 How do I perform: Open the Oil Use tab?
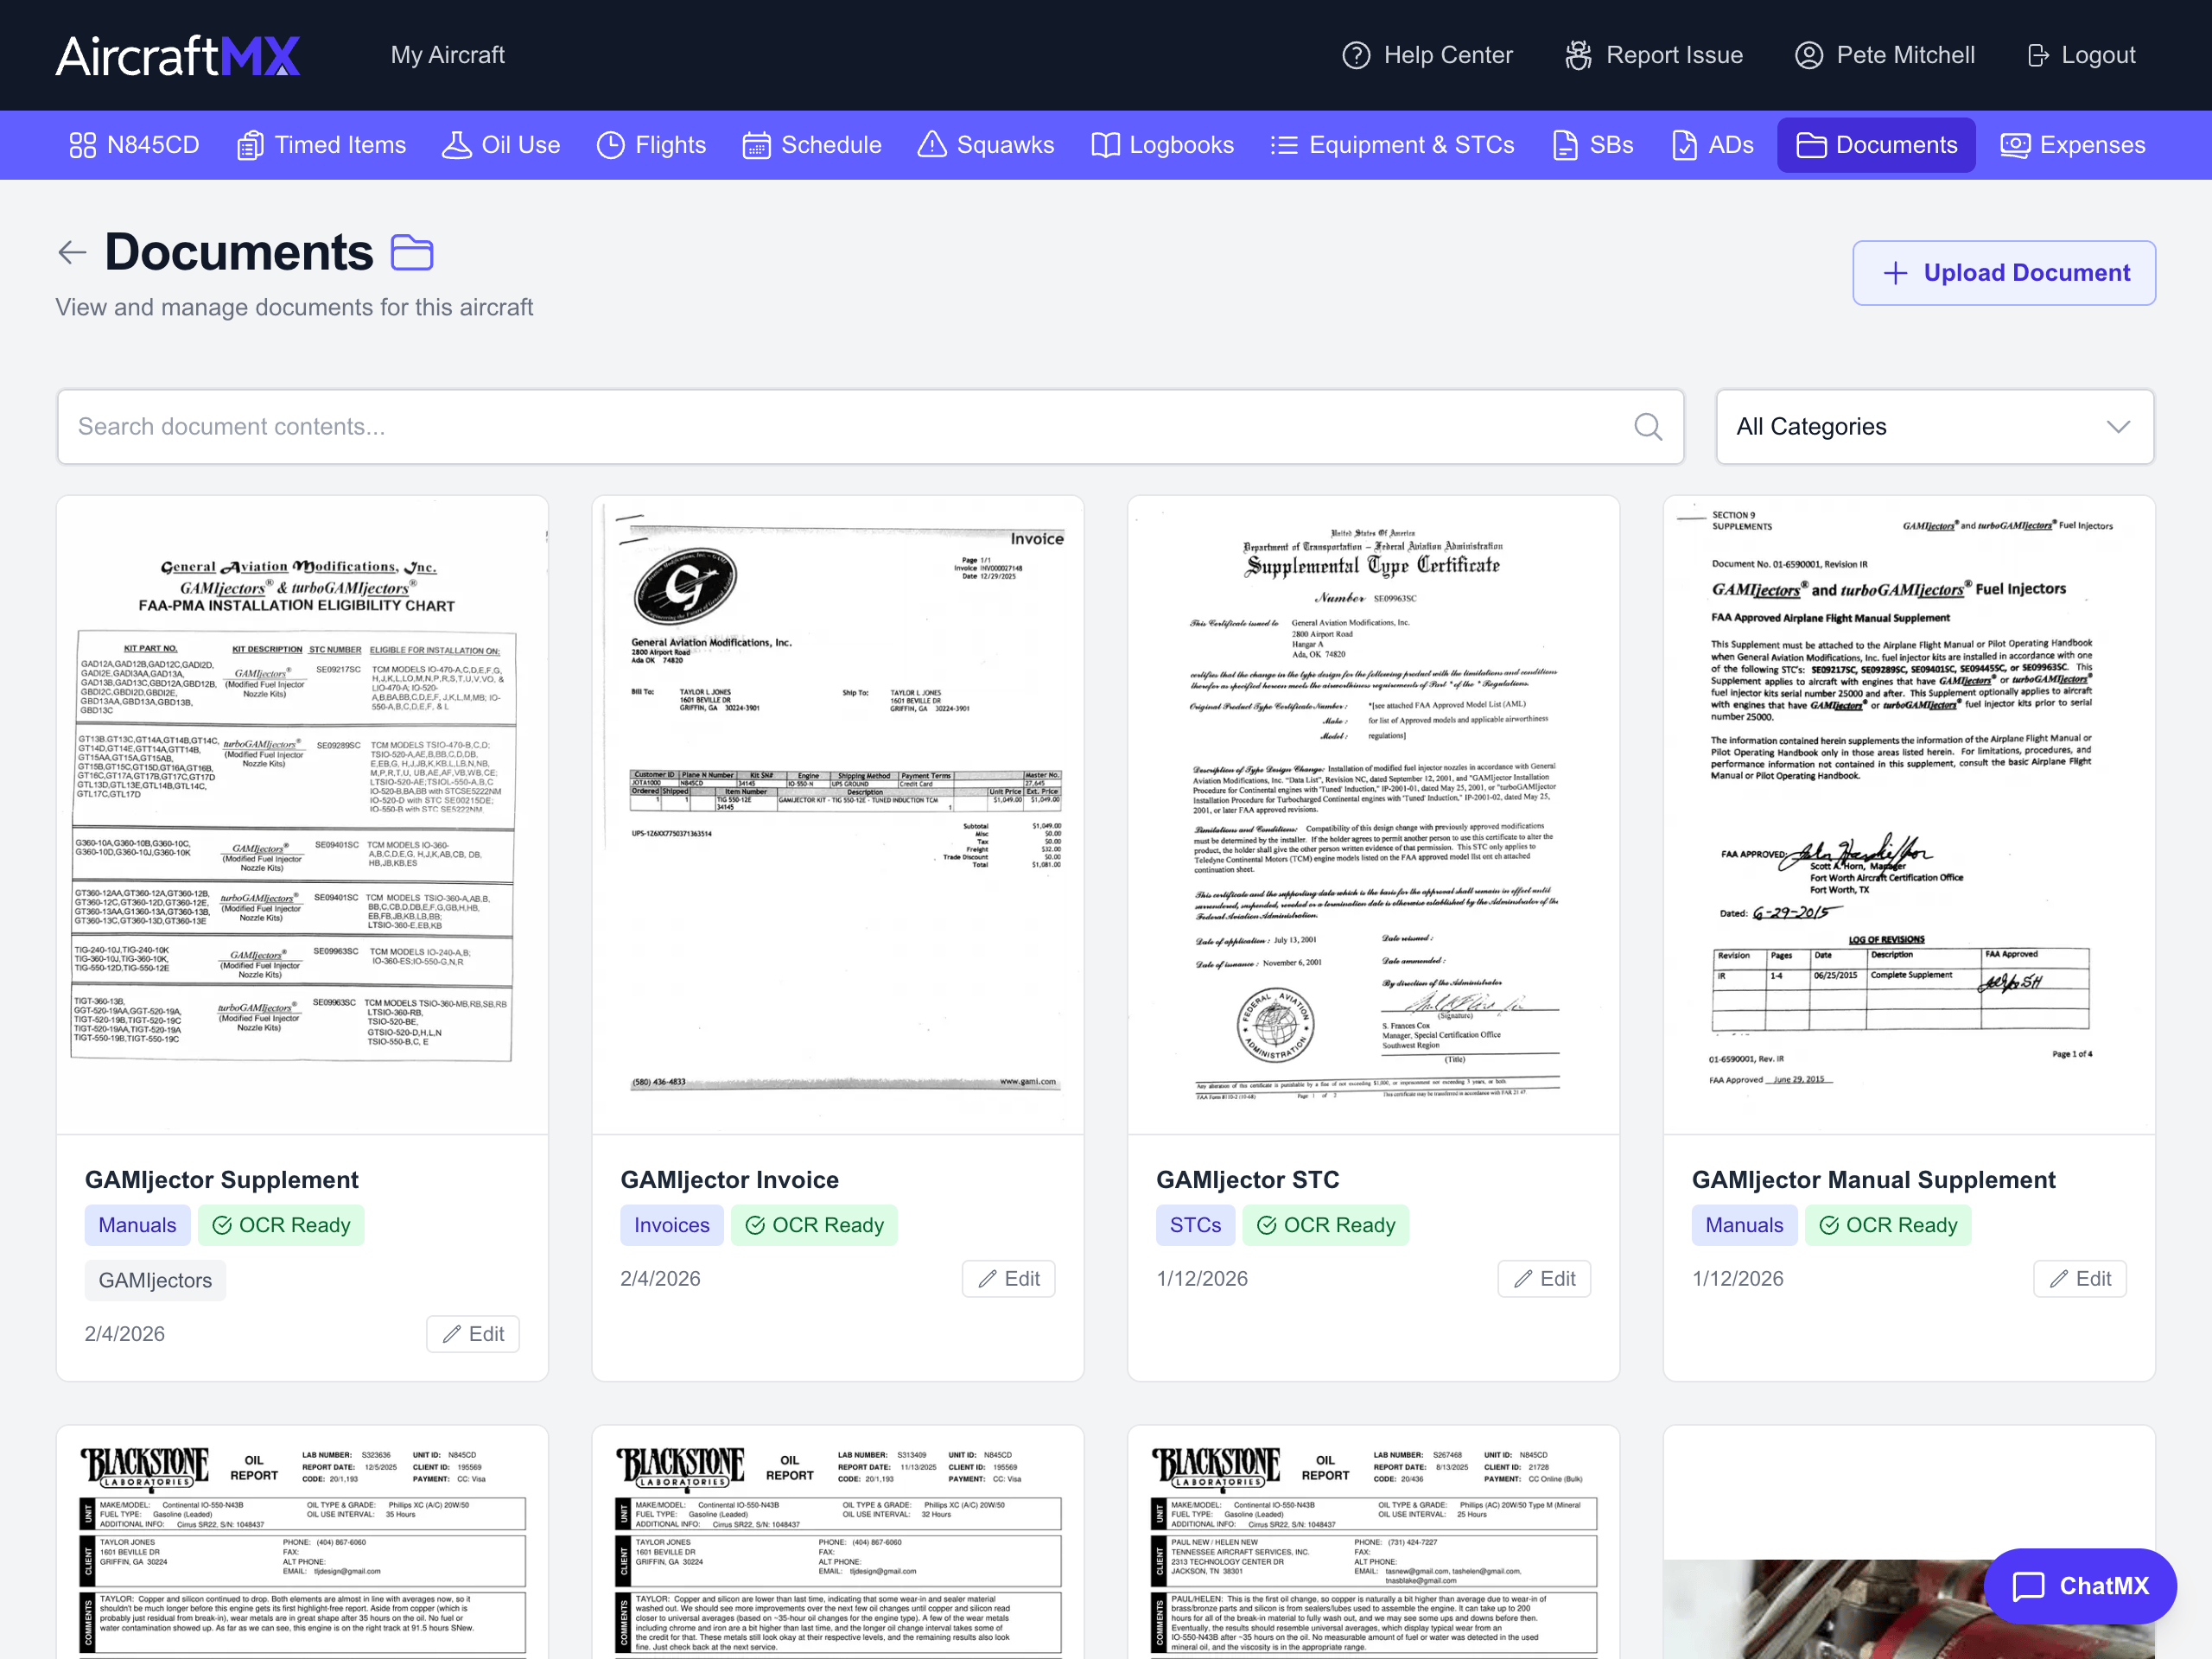tap(501, 145)
